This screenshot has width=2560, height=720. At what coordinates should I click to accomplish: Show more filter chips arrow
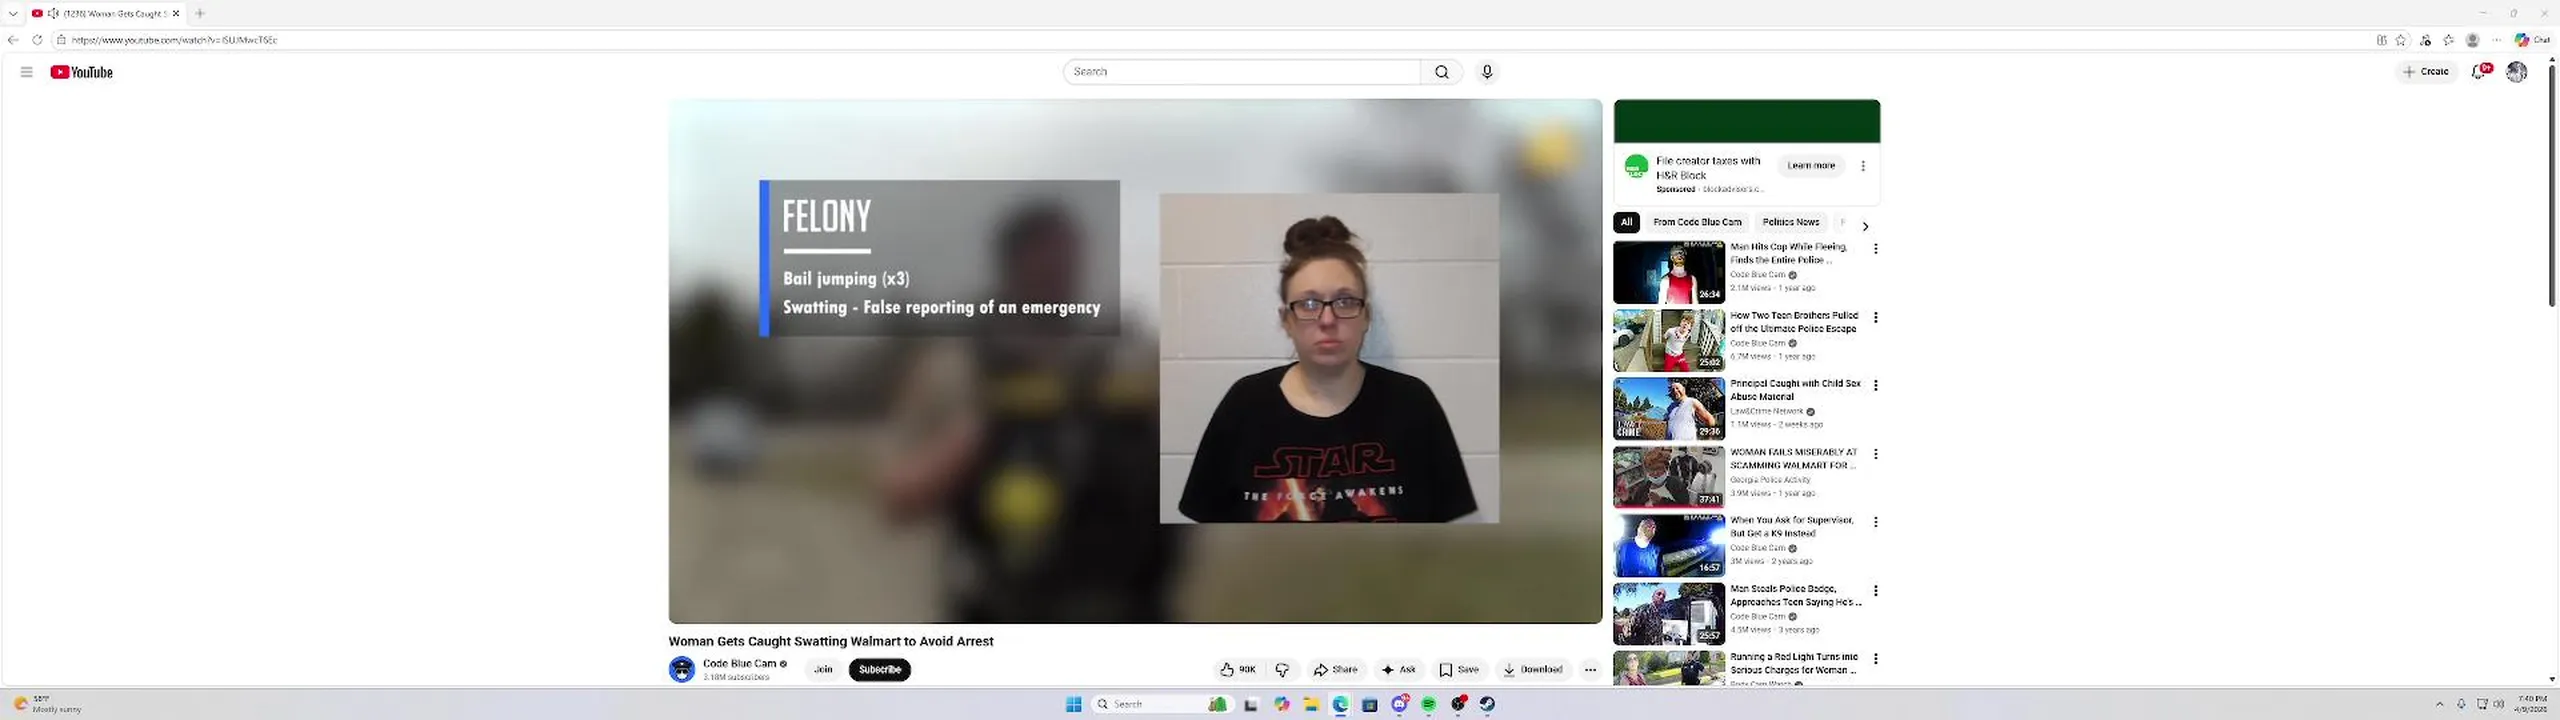pyautogui.click(x=1865, y=226)
